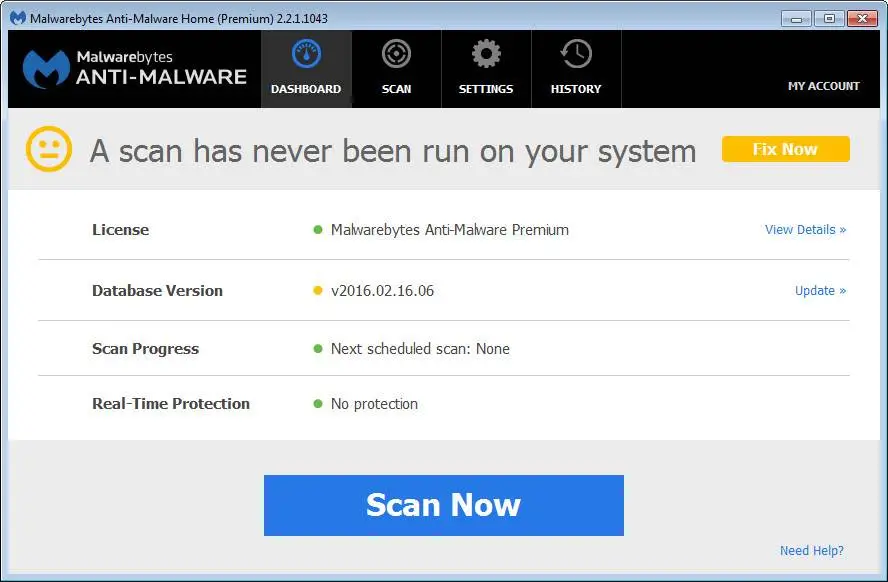The width and height of the screenshot is (888, 582).
Task: Click the Update link for database
Action: tap(821, 290)
